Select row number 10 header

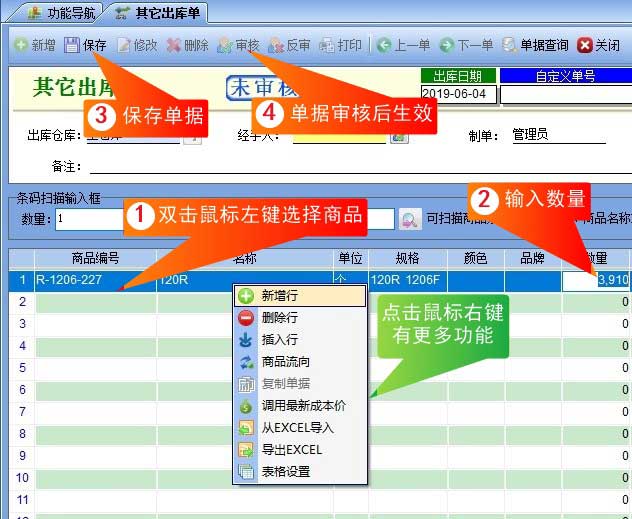pos(22,478)
